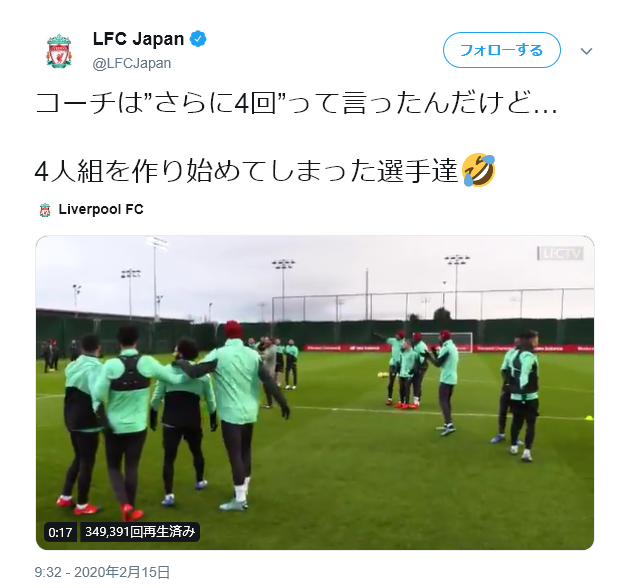
Task: Click the LFCTV watermark in the video
Action: 561,253
